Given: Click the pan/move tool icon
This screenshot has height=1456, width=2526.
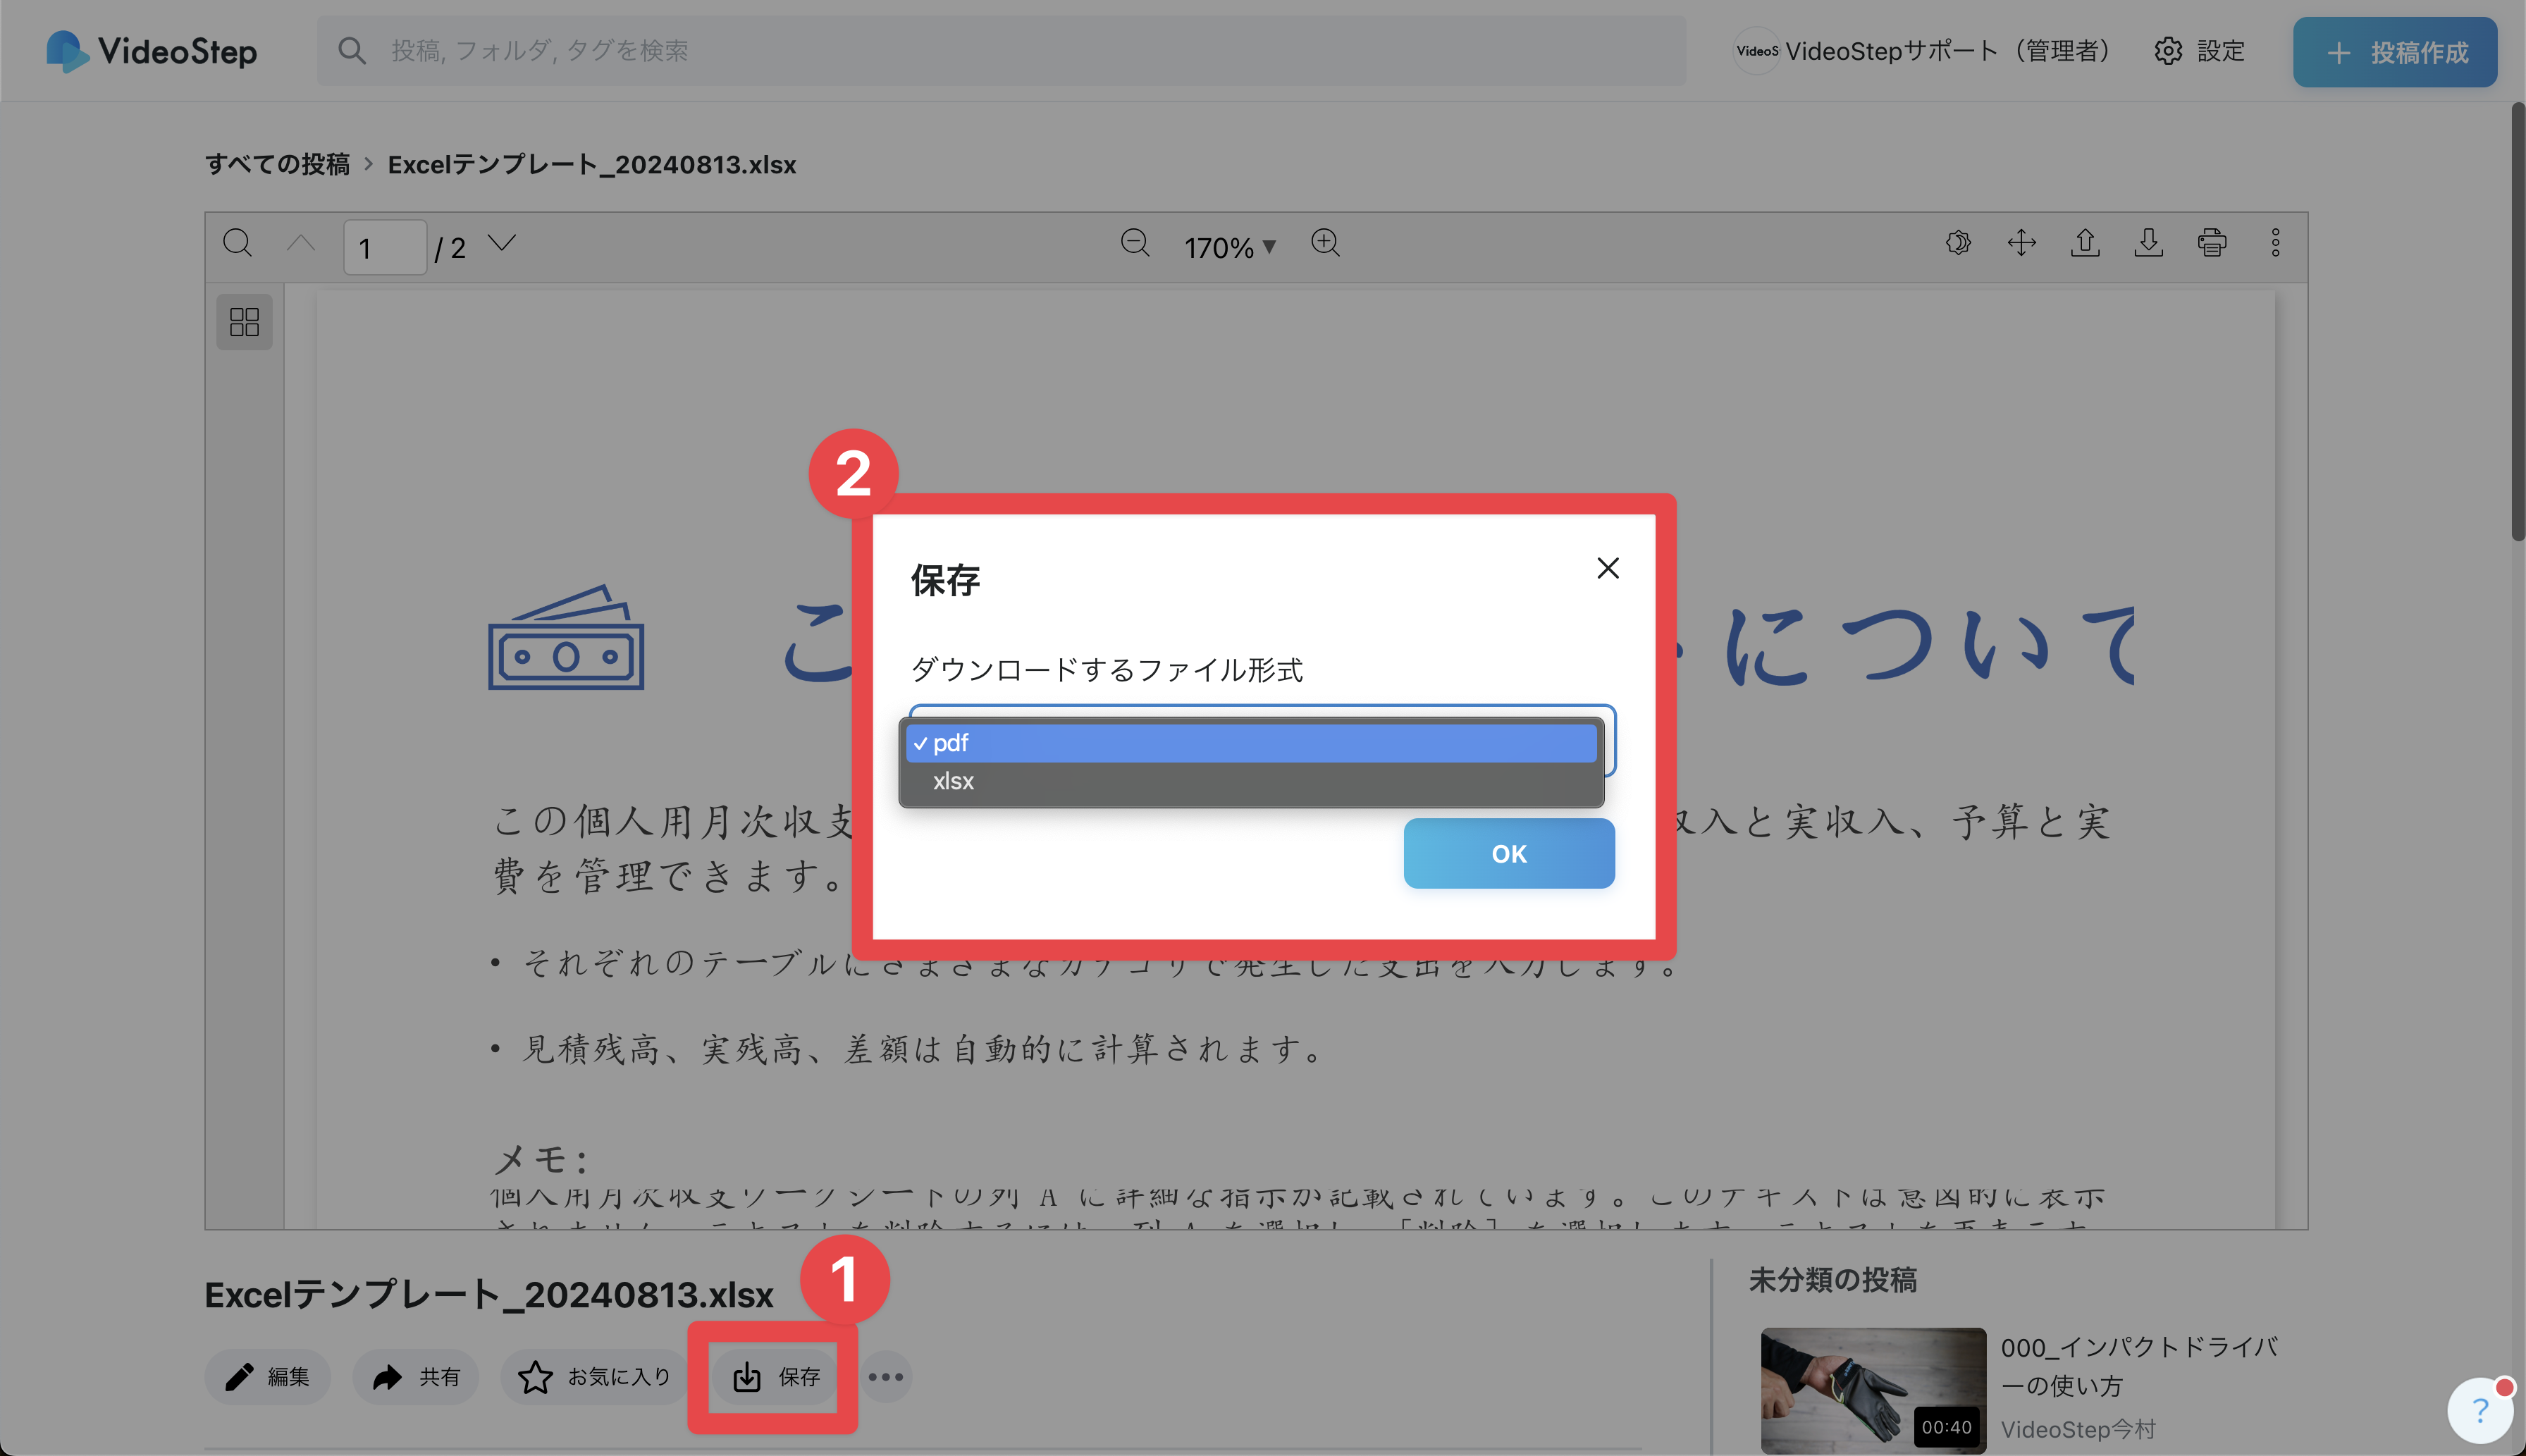Looking at the screenshot, I should click(2021, 243).
